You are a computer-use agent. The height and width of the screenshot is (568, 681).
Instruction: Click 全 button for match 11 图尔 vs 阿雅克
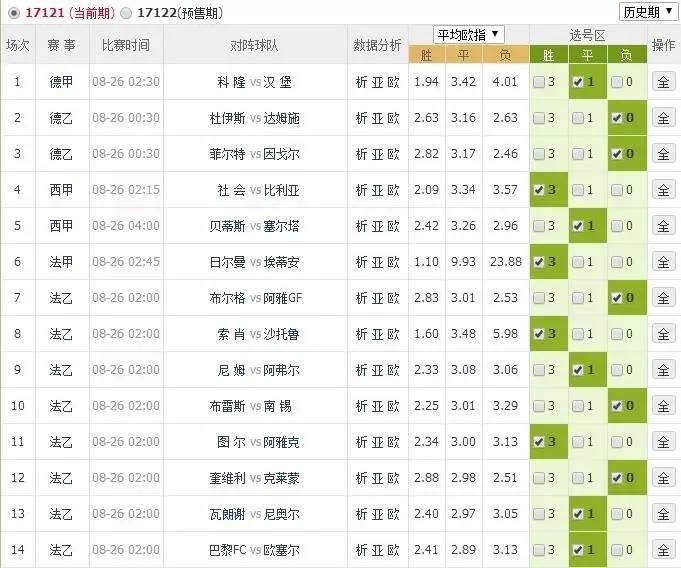(x=663, y=443)
